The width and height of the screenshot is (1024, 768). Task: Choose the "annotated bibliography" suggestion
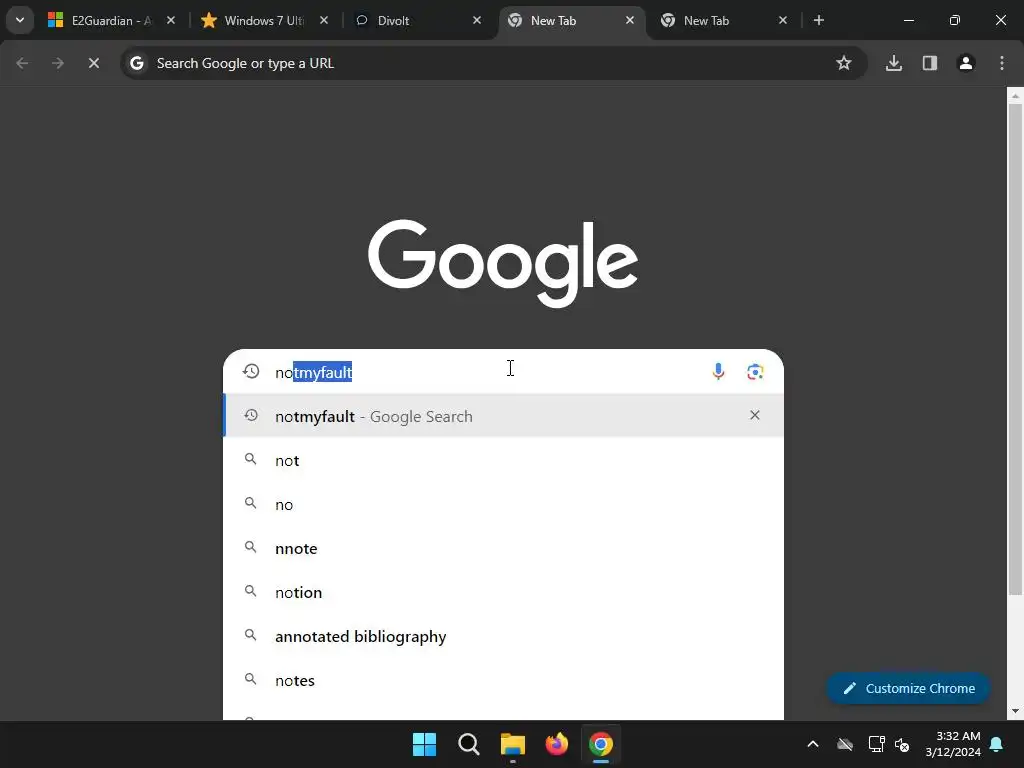[x=503, y=636]
